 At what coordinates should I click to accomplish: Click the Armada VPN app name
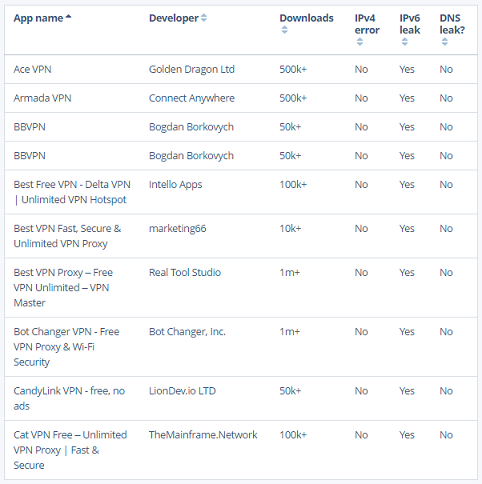coord(42,98)
